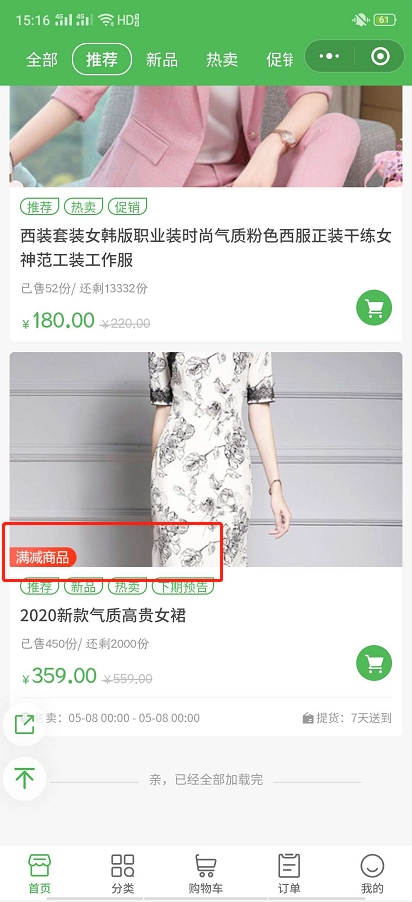Screen dimensions: 412x902
Task: Switch to the 全部 filter tab
Action: [42, 59]
